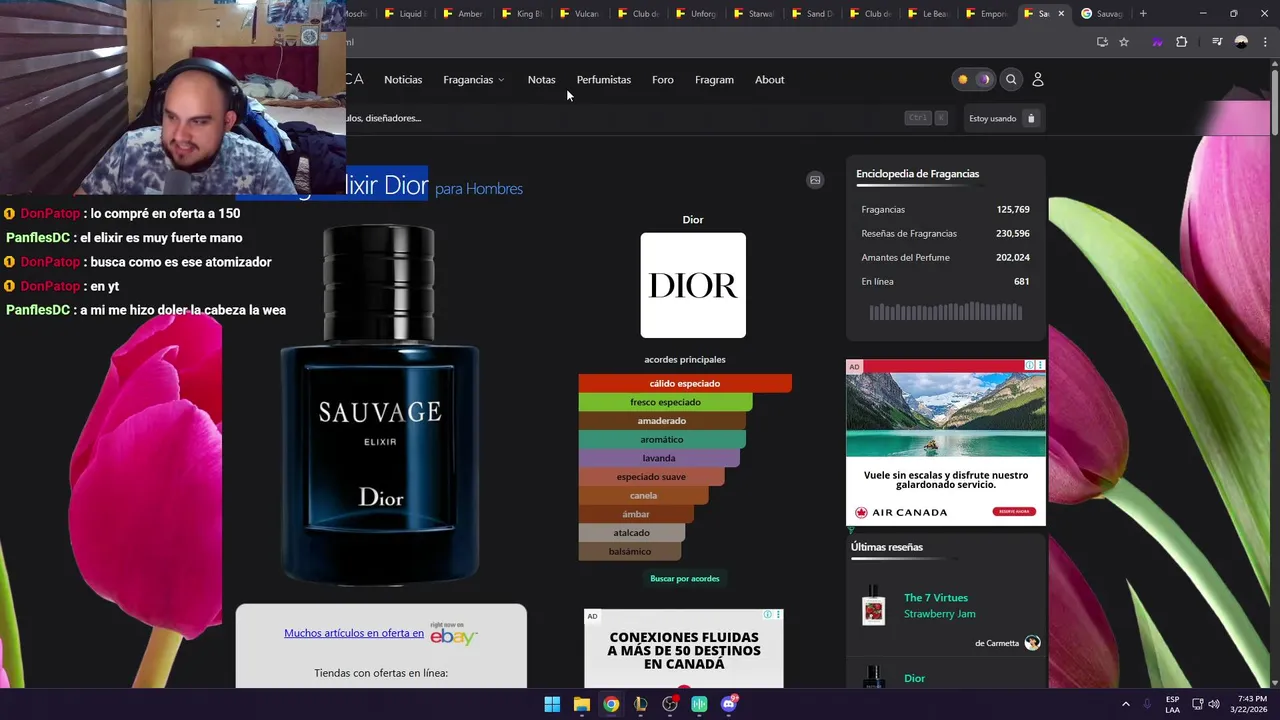Open the site search magnifier icon
1280x720 pixels.
tap(1011, 79)
